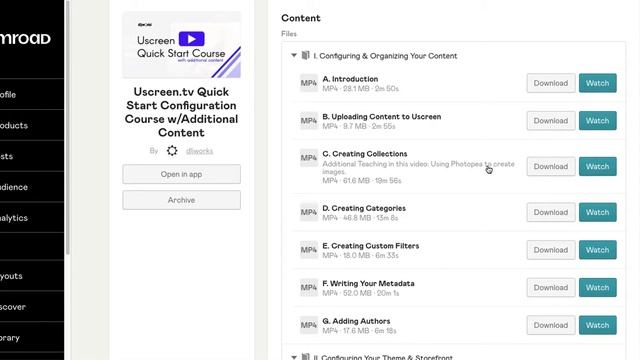Click the Uscreen Quick Start Course thumbnail
The image size is (640, 360).
tap(181, 44)
